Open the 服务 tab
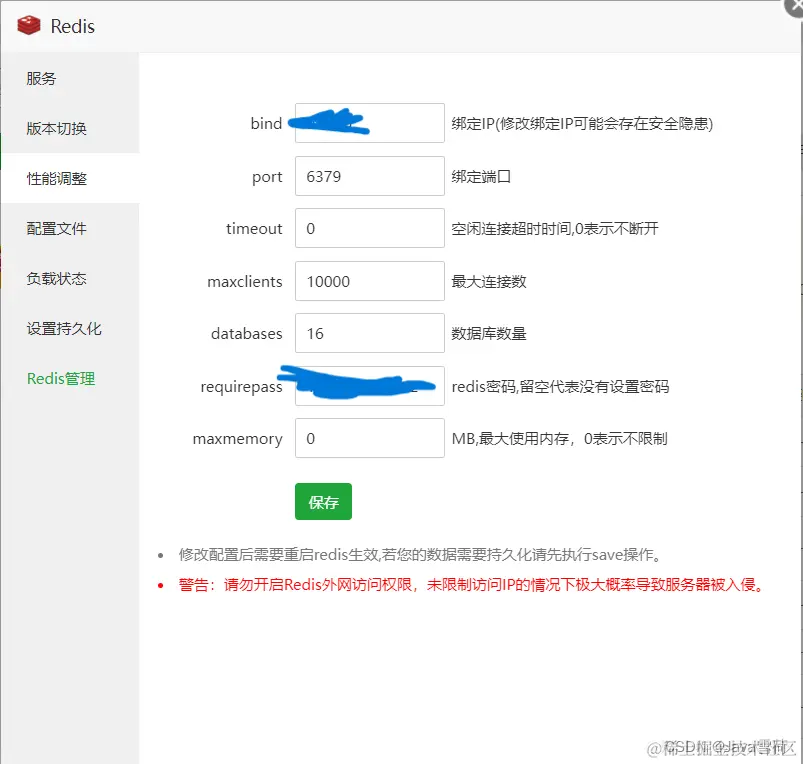 click(x=70, y=78)
